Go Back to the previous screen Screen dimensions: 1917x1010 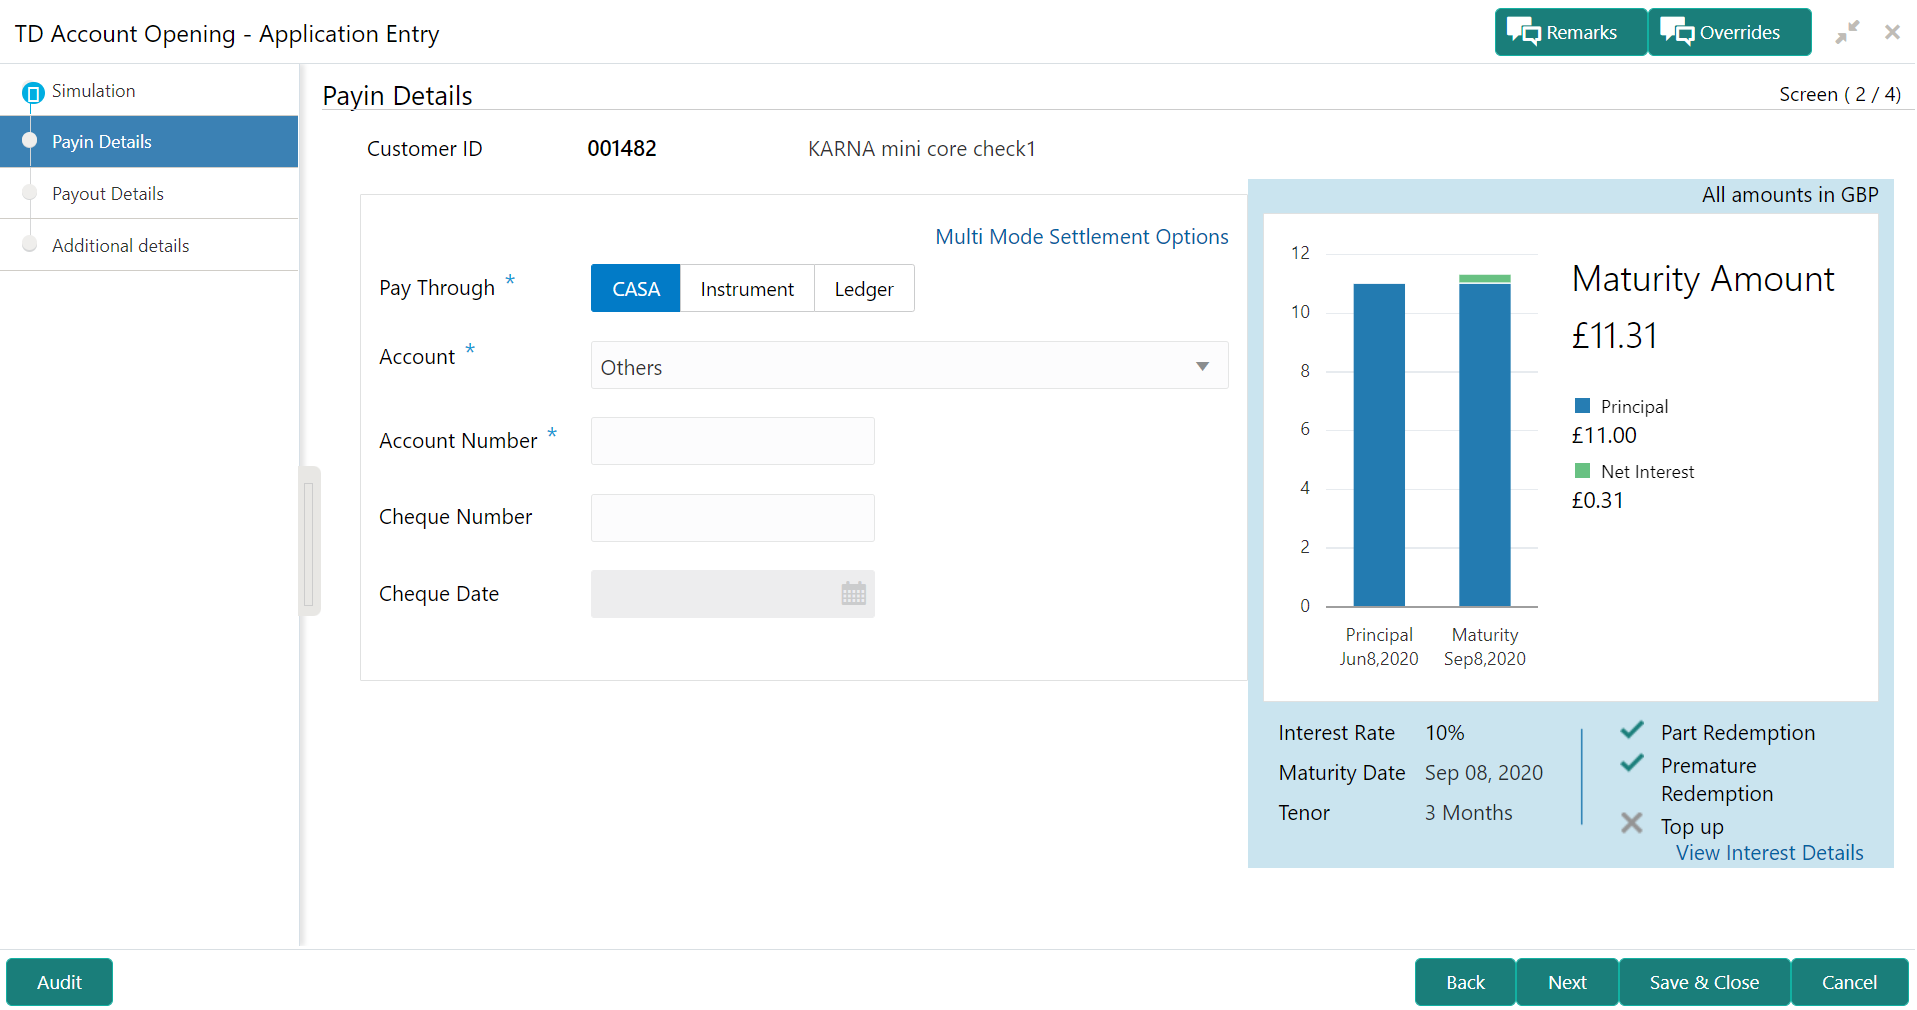(1465, 982)
